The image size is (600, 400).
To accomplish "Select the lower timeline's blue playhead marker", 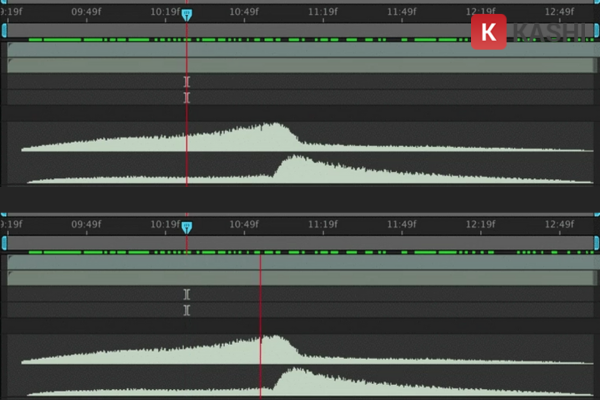I will [186, 227].
